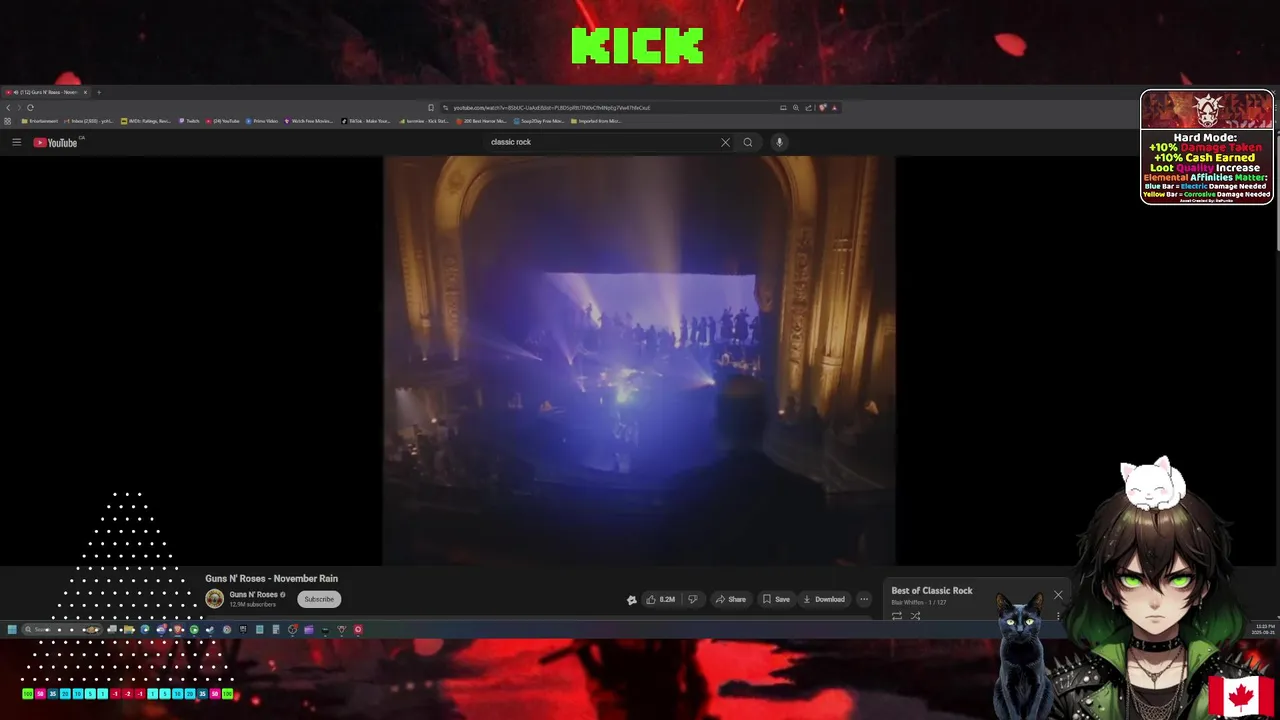Image resolution: width=1280 pixels, height=720 pixels.
Task: Bookmark this page via address bar icon
Action: [431, 107]
